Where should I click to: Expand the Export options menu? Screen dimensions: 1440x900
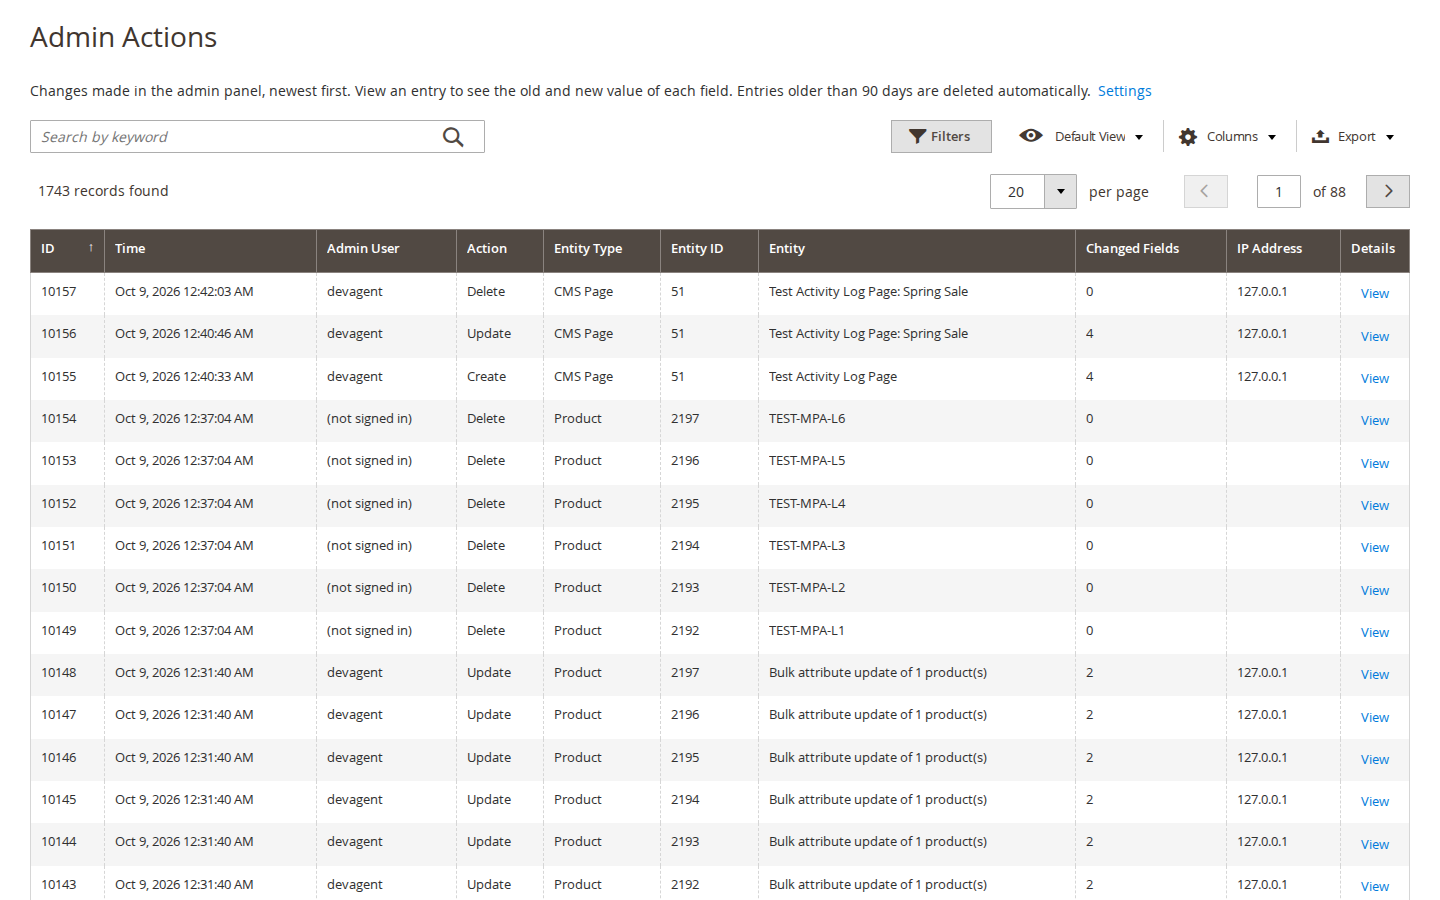tap(1353, 137)
